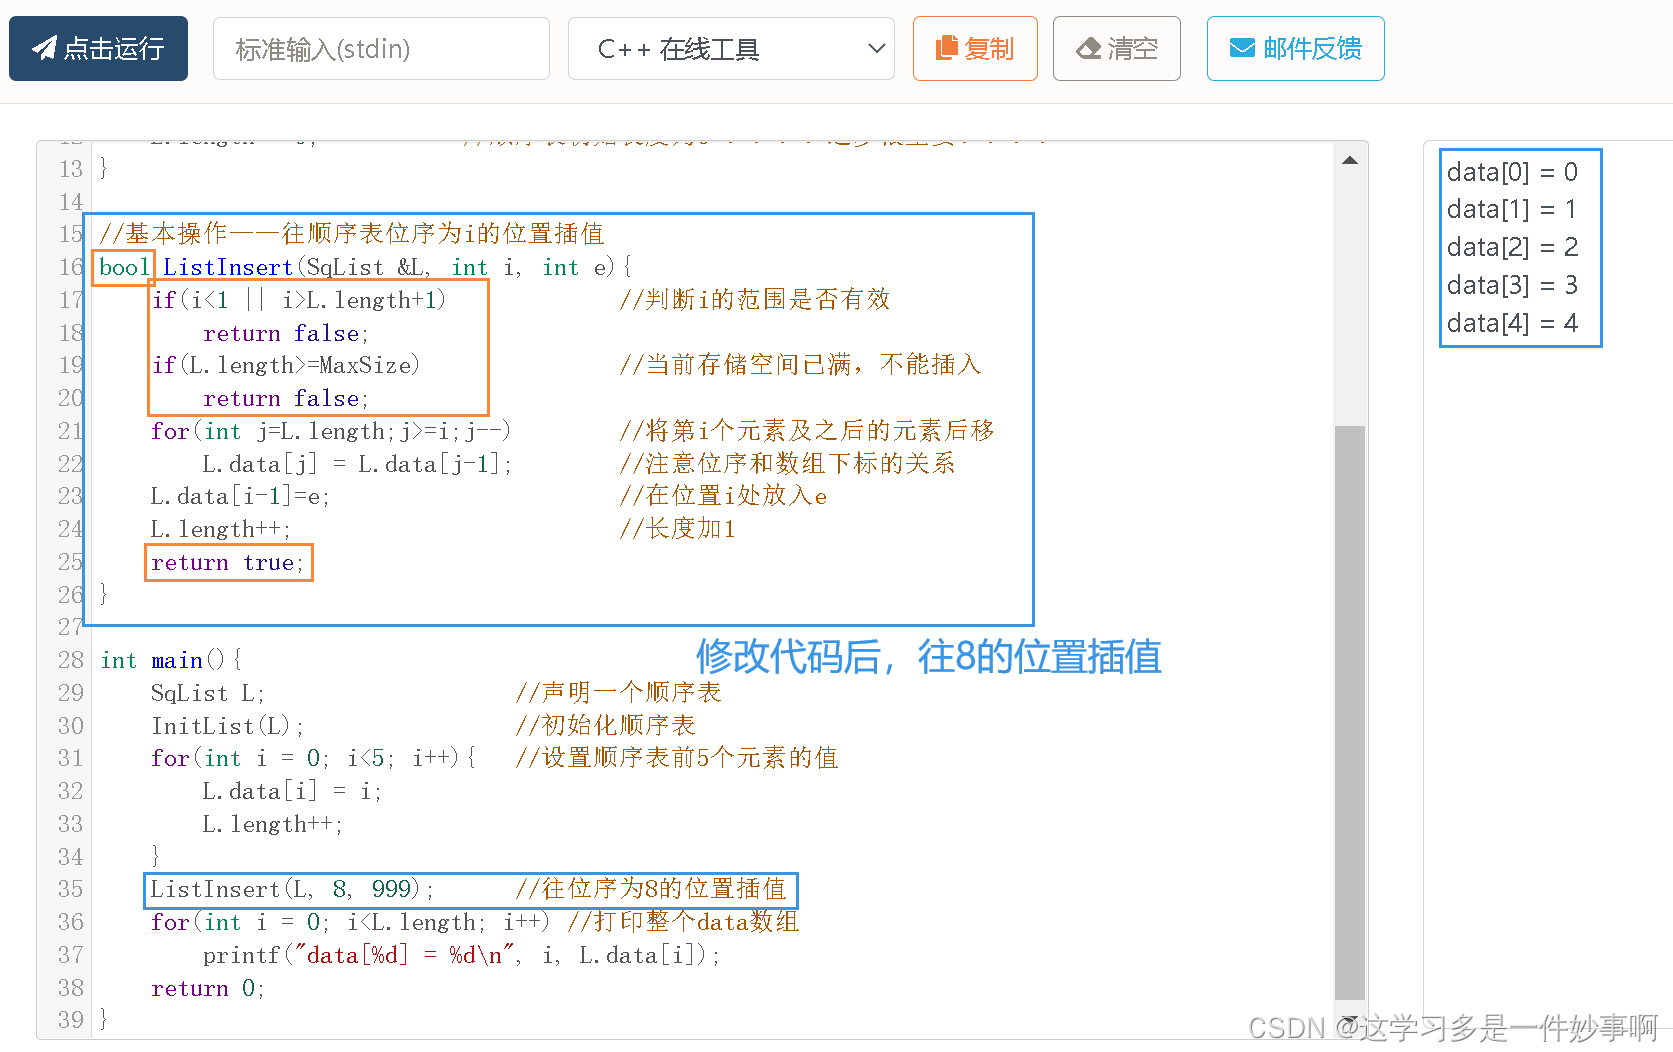Viewport: 1673px width, 1052px height.
Task: Click the code editor vertical scrollbar thumb
Action: [x=1350, y=712]
